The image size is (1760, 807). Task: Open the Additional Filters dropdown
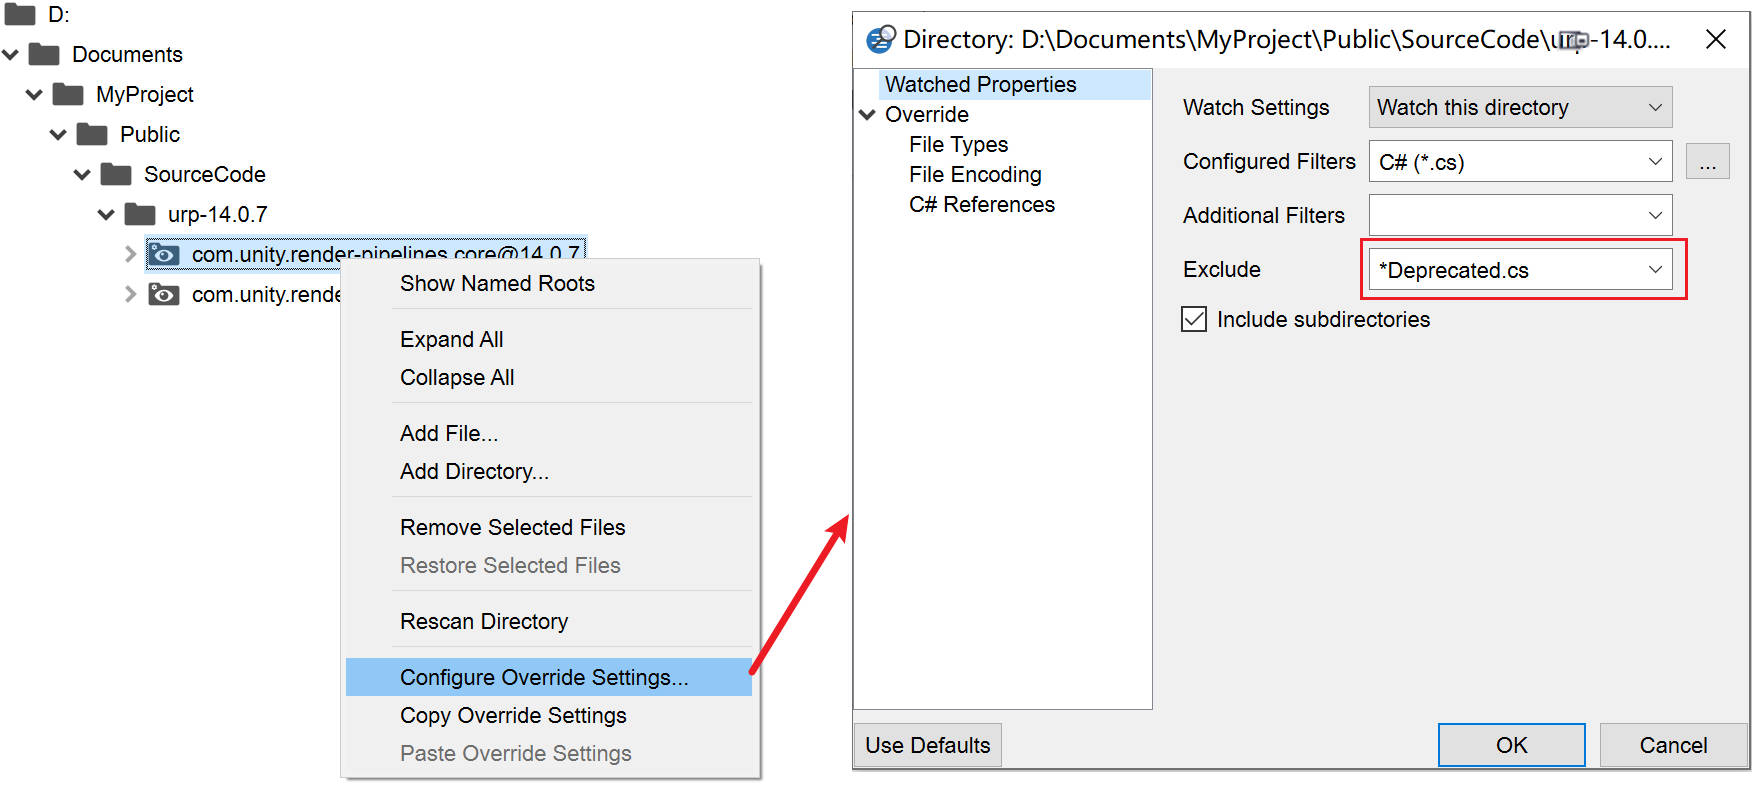(1656, 215)
